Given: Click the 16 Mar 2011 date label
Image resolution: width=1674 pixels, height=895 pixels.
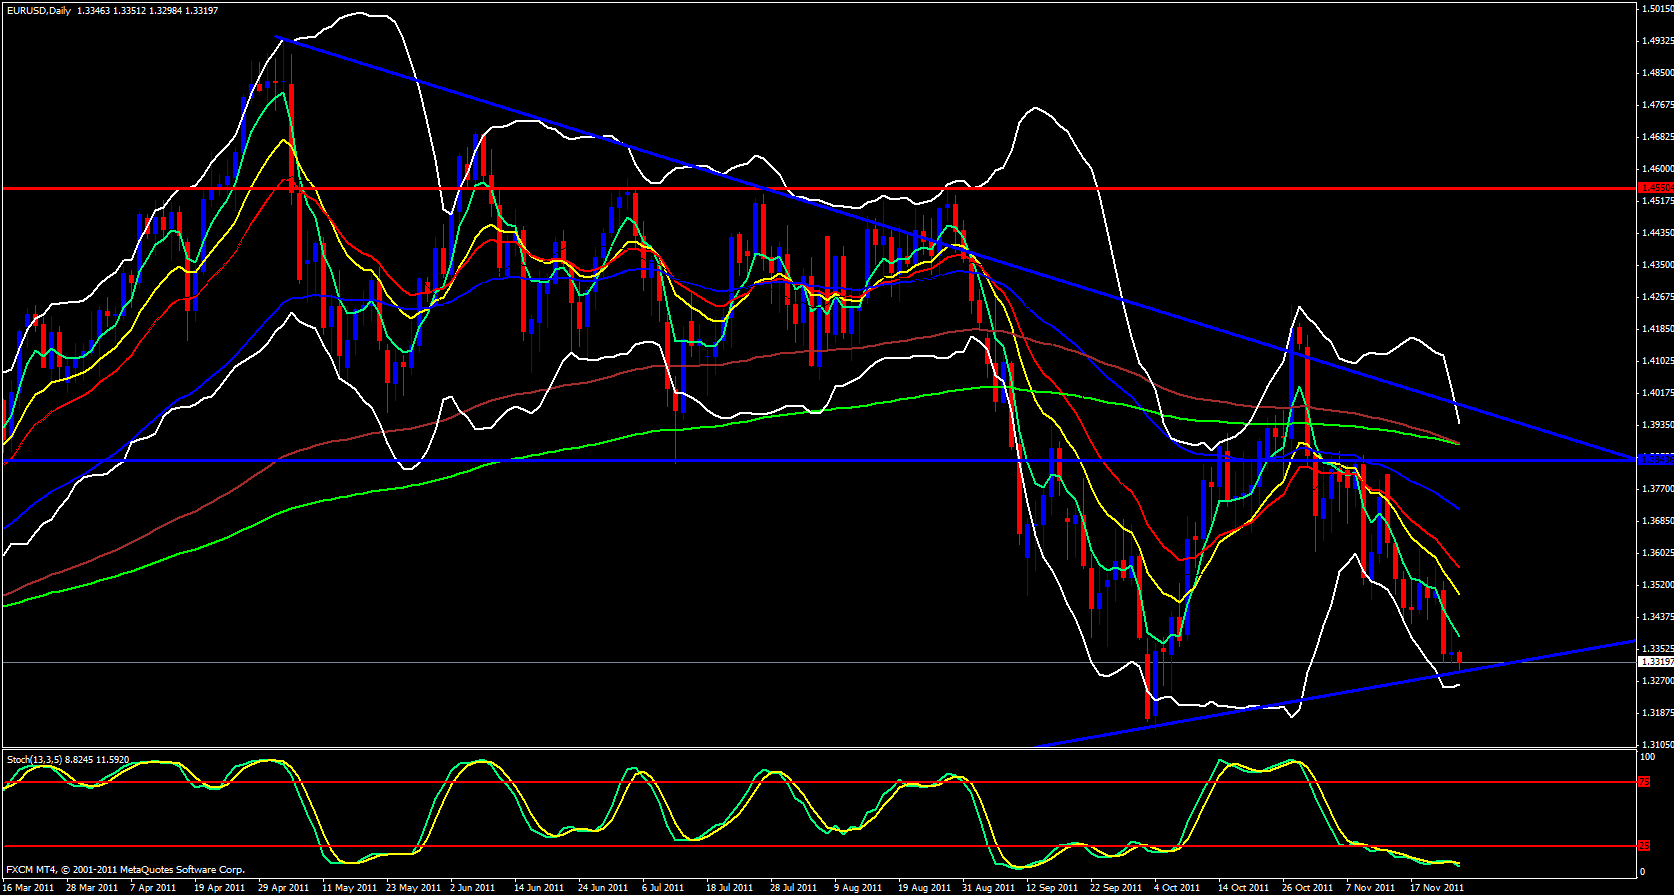Looking at the screenshot, I should (x=30, y=887).
